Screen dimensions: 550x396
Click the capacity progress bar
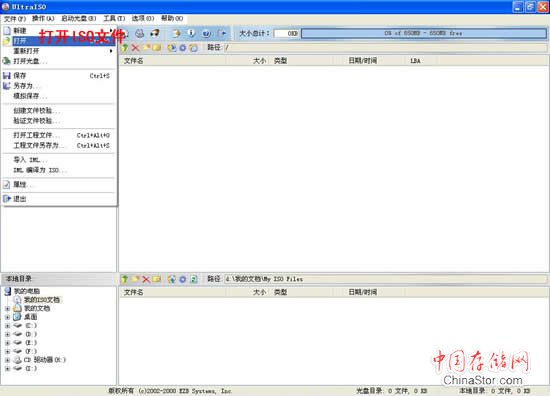[x=424, y=33]
